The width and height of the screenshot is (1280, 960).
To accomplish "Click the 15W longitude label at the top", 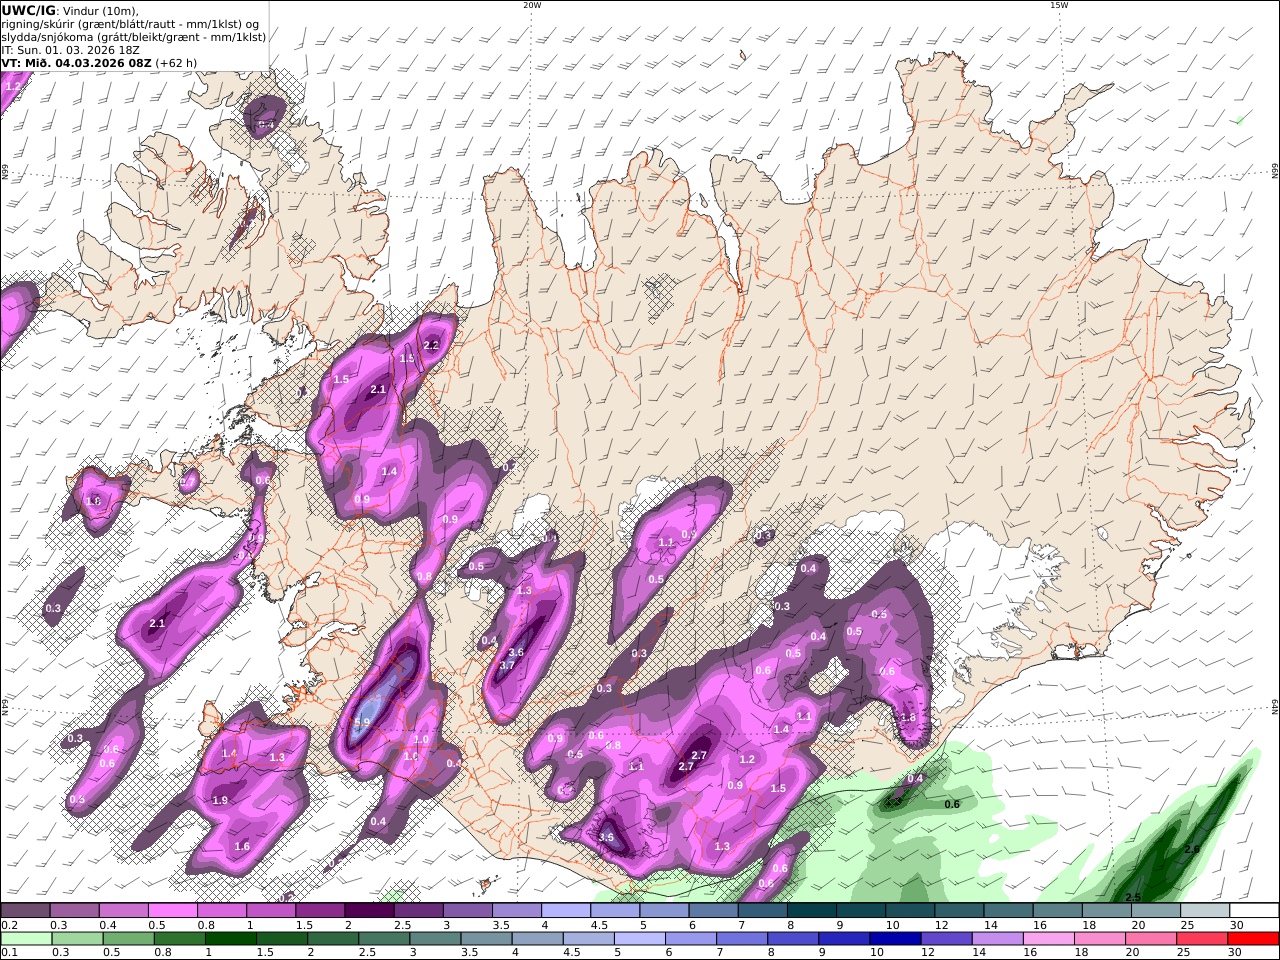I will (1059, 5).
